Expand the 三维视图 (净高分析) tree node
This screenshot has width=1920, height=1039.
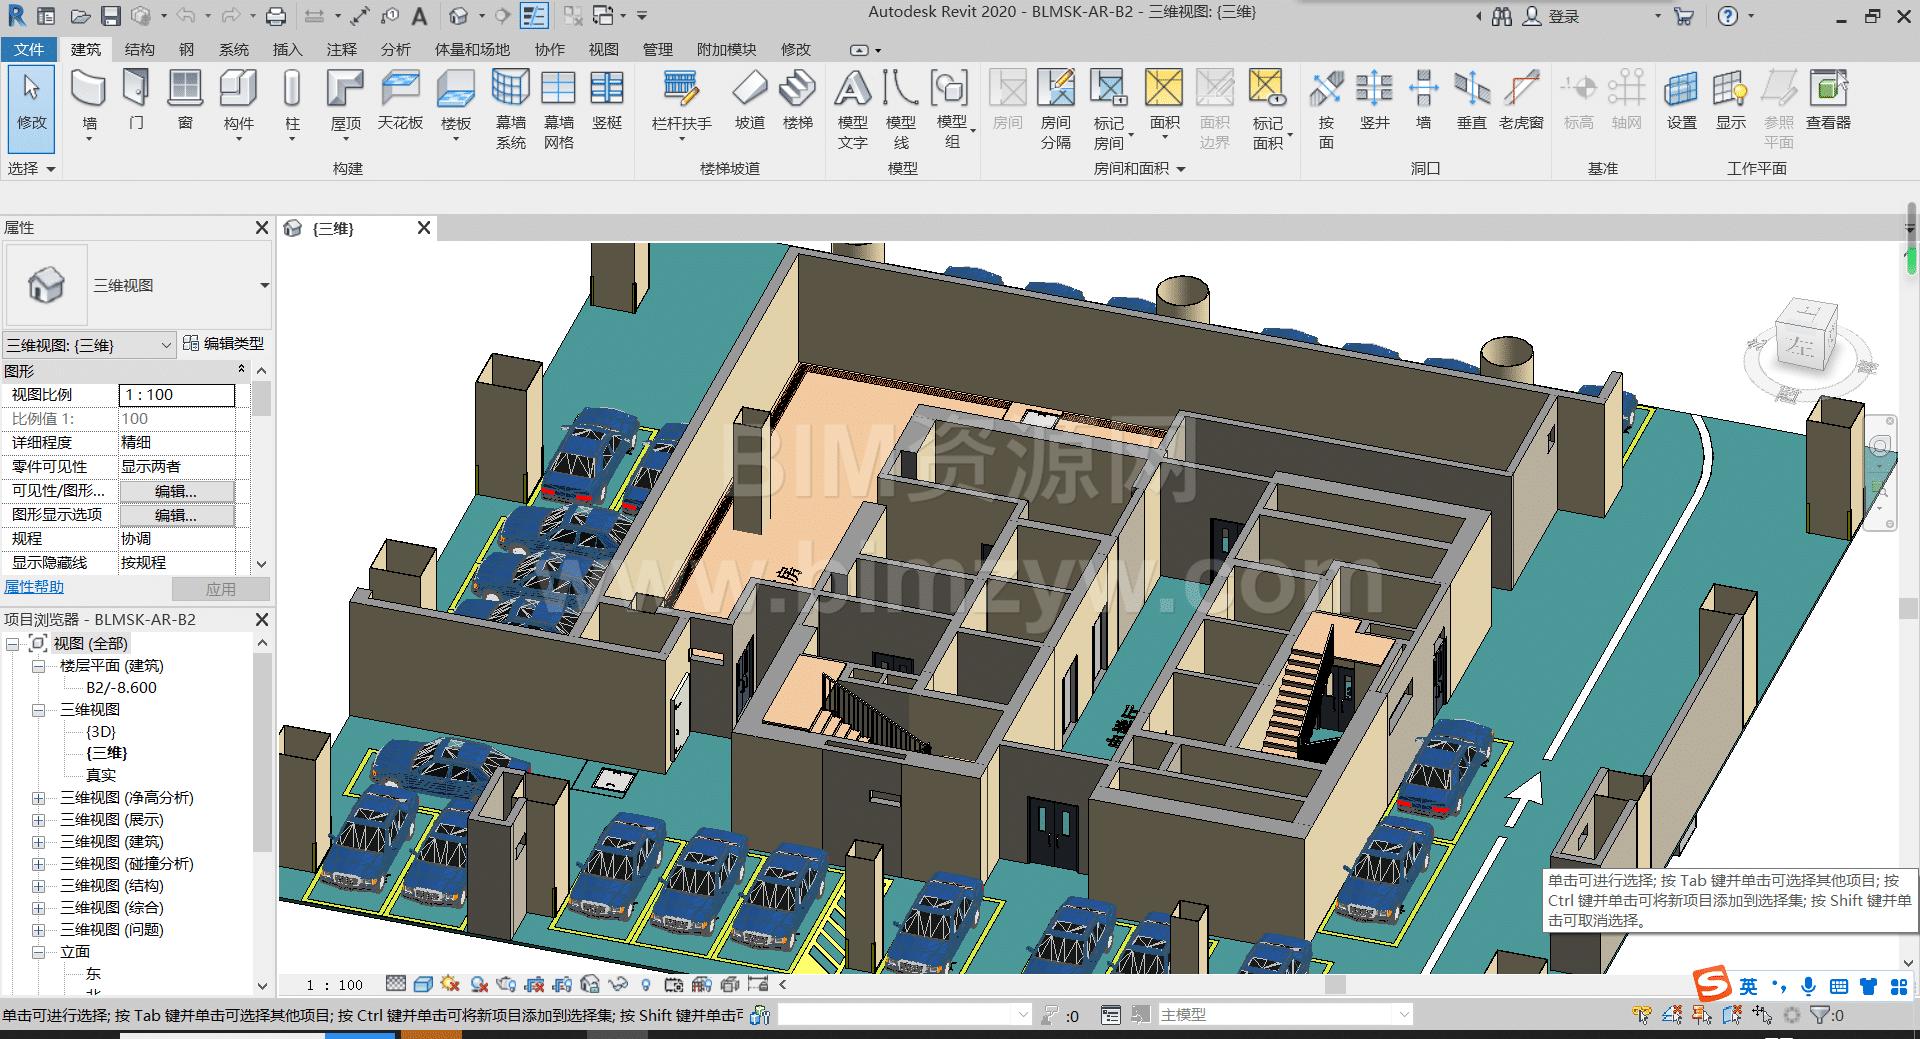click(38, 798)
